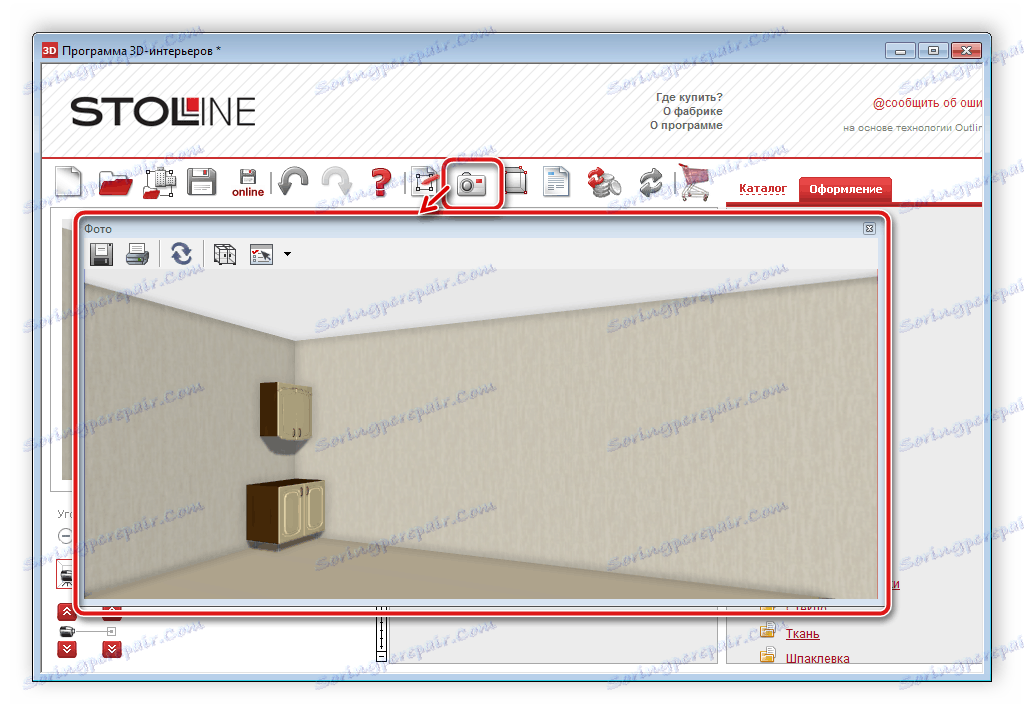Click the round minus zoom button
1024x714 pixels.
65,536
